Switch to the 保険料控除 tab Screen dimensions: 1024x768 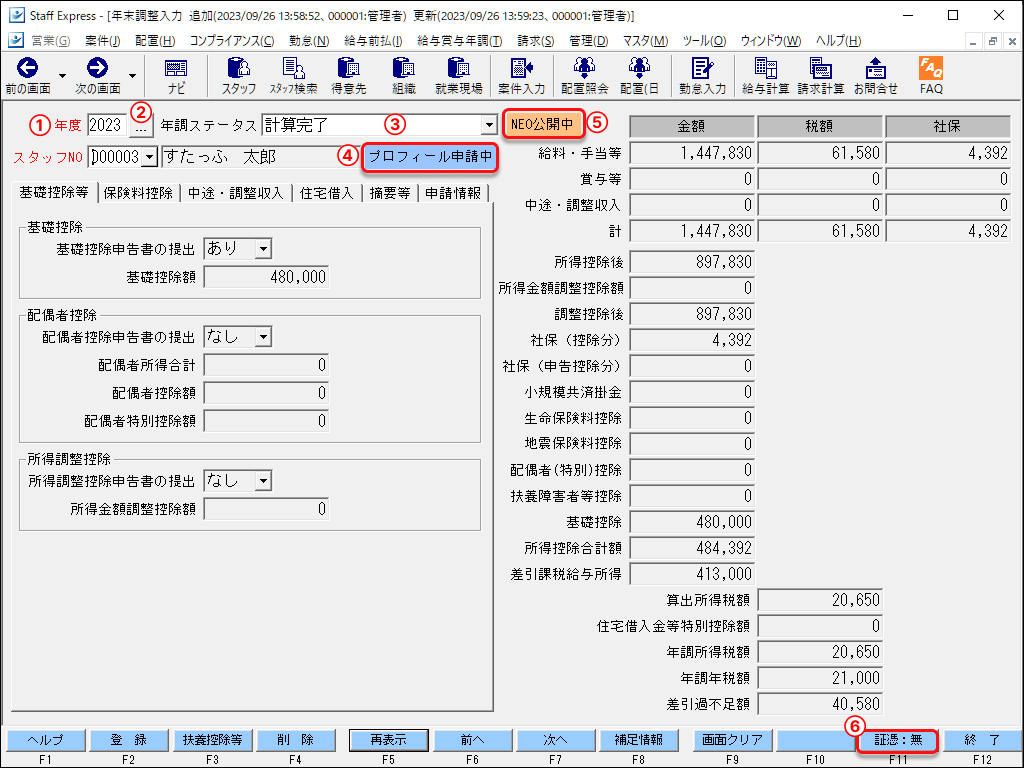pos(138,193)
